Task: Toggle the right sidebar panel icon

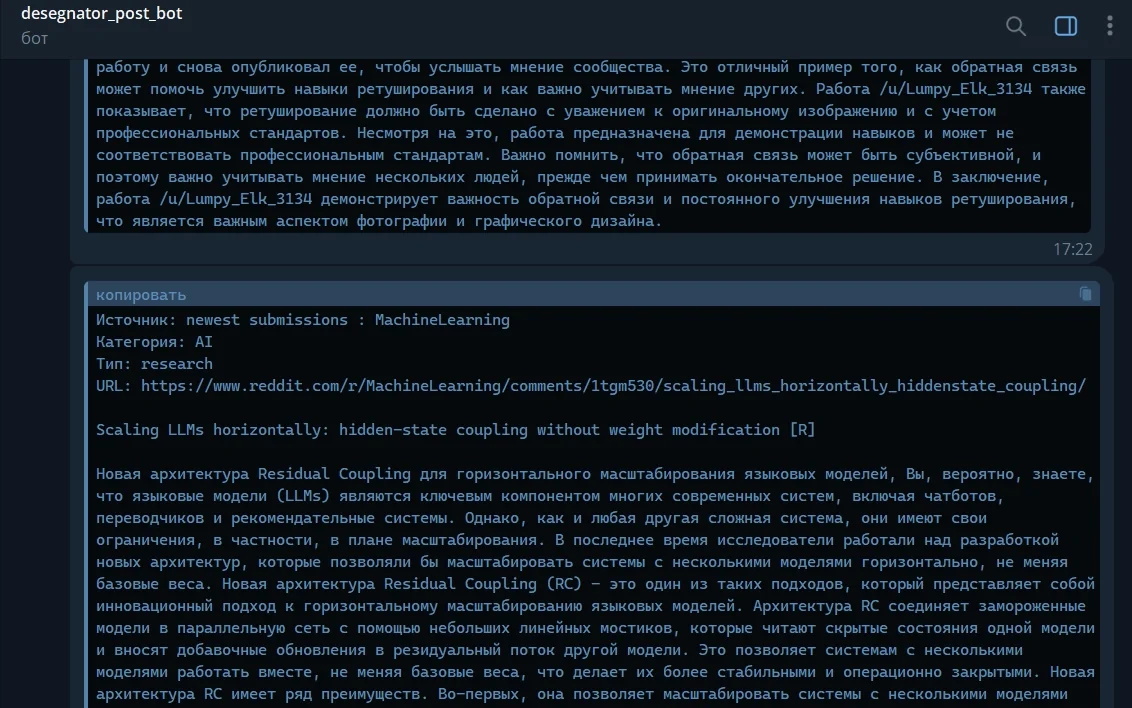Action: click(x=1066, y=26)
